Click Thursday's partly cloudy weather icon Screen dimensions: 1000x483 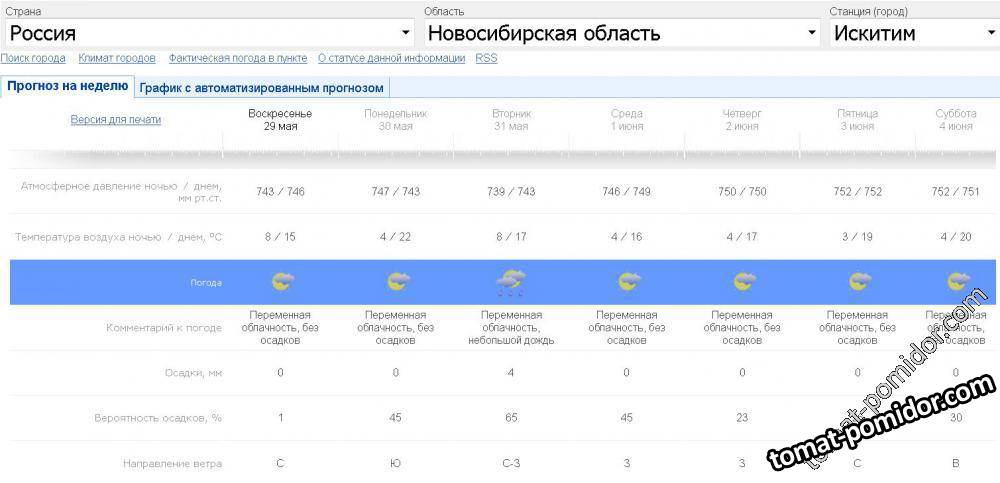click(743, 282)
